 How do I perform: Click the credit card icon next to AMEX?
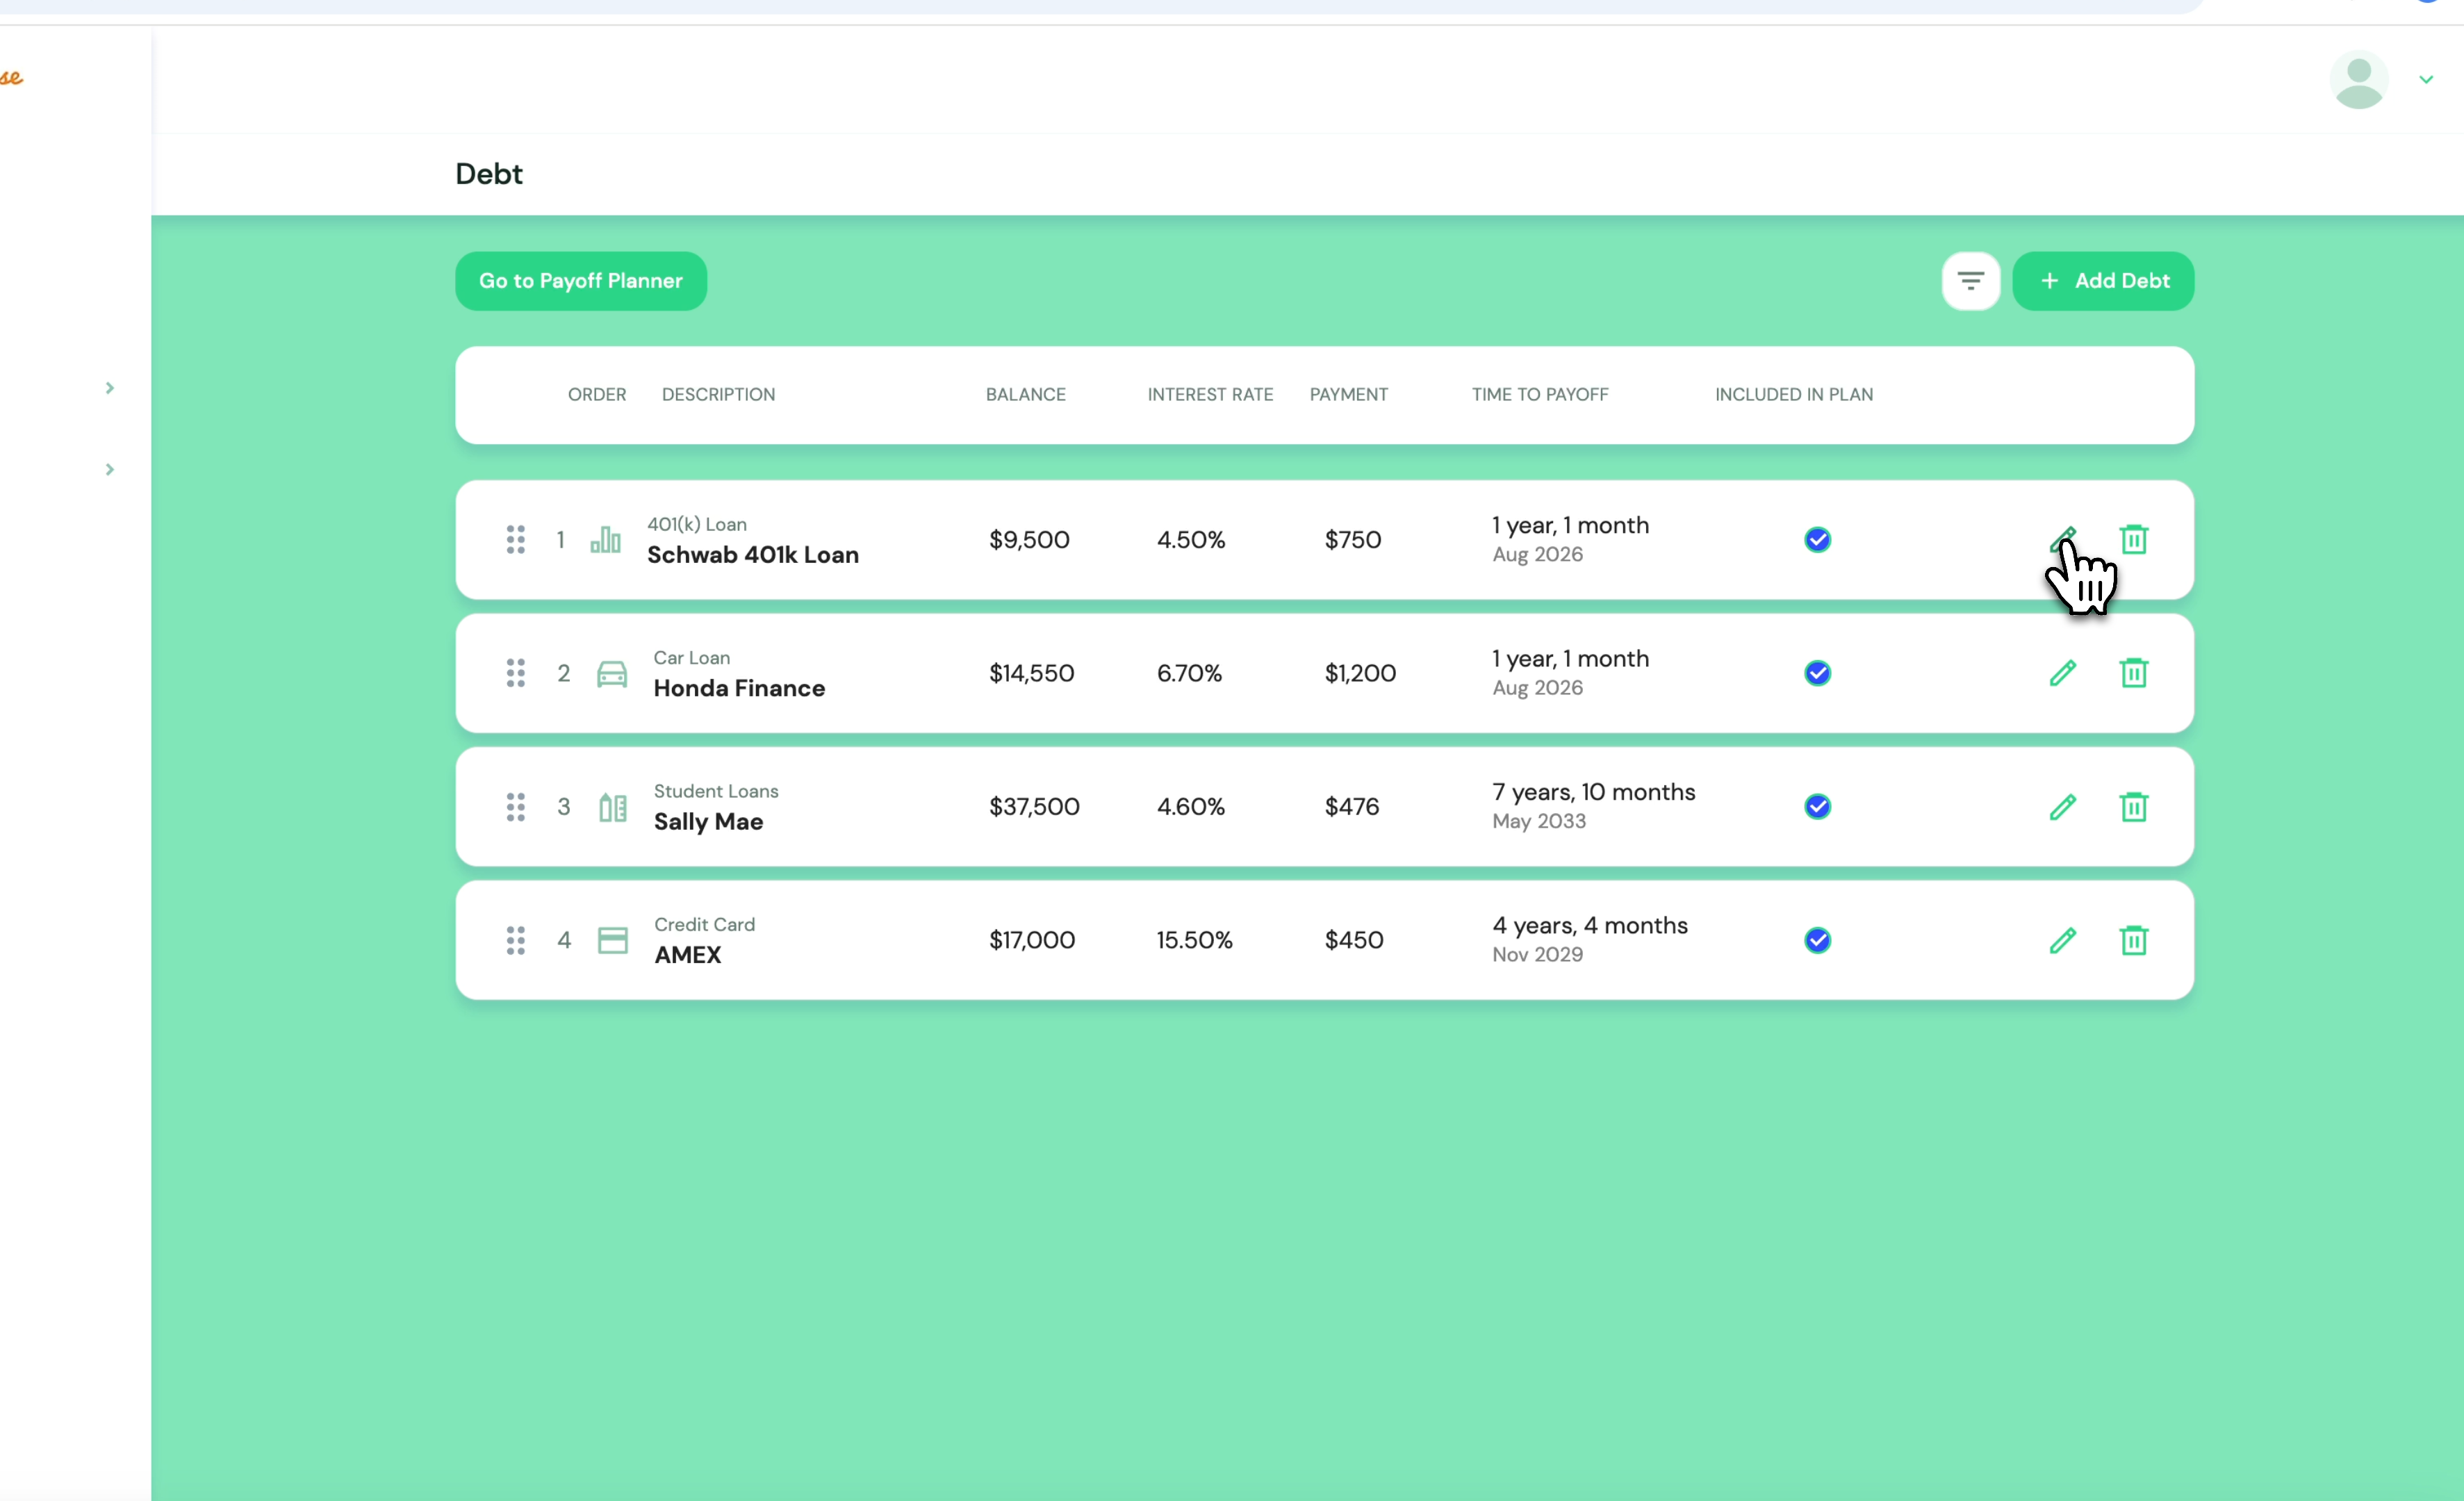(x=612, y=940)
